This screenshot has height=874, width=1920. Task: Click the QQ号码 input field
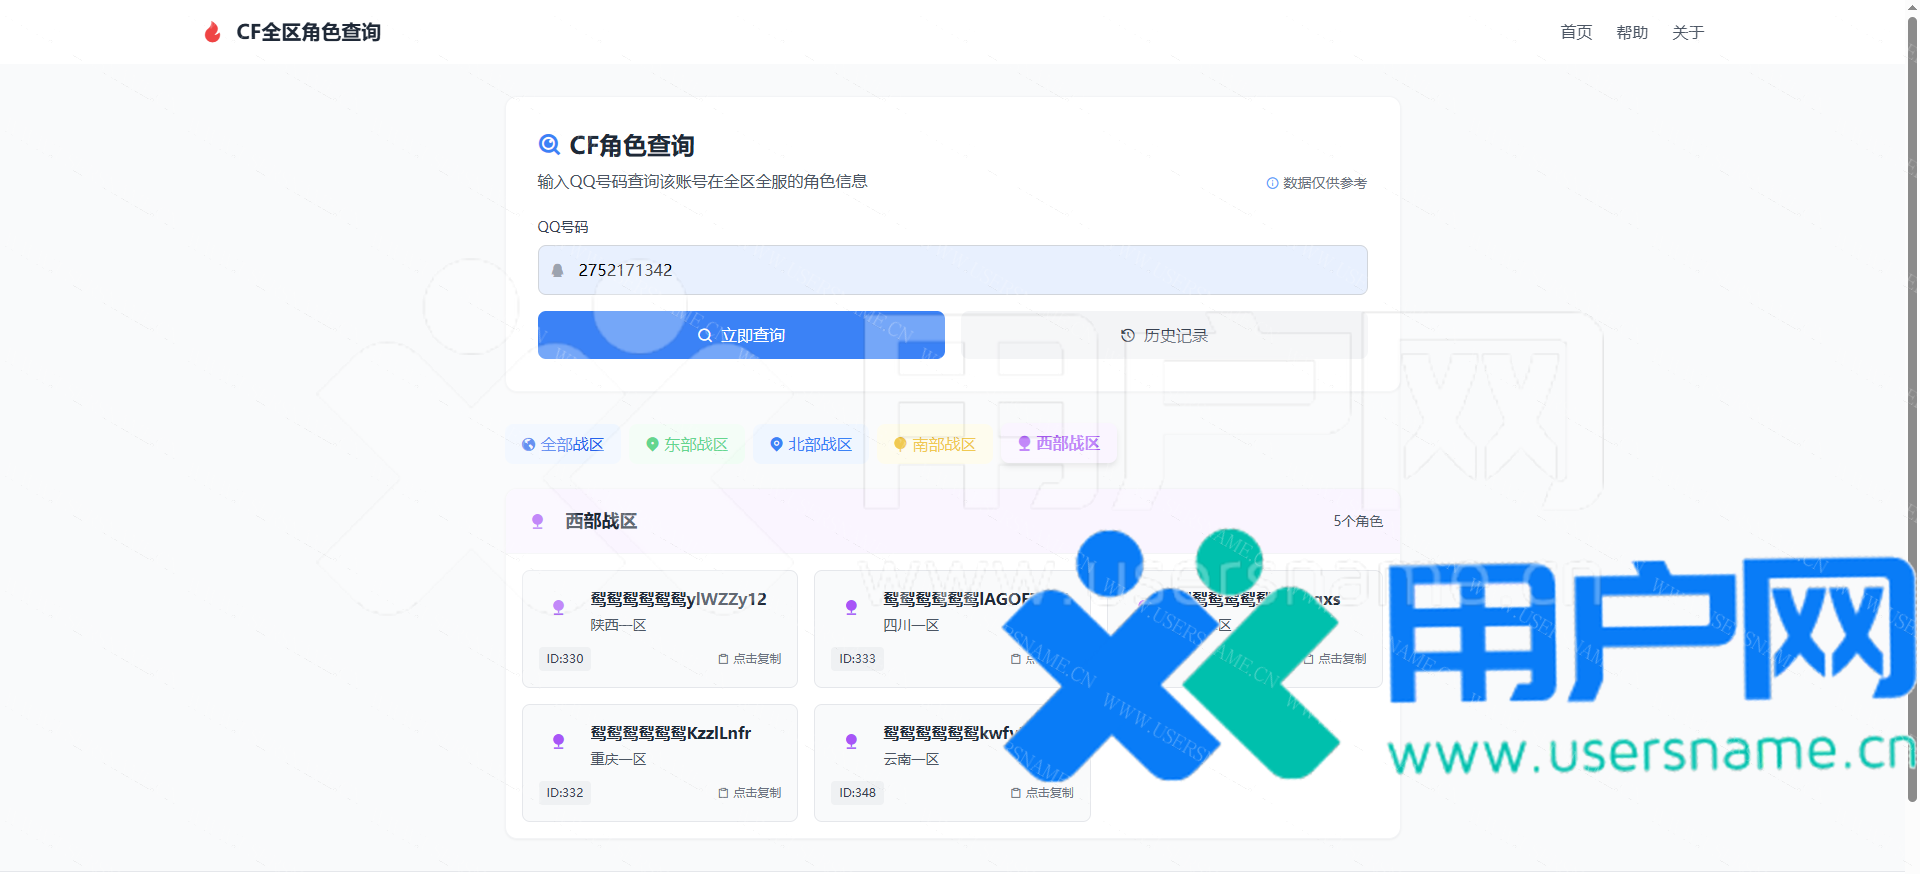952,270
